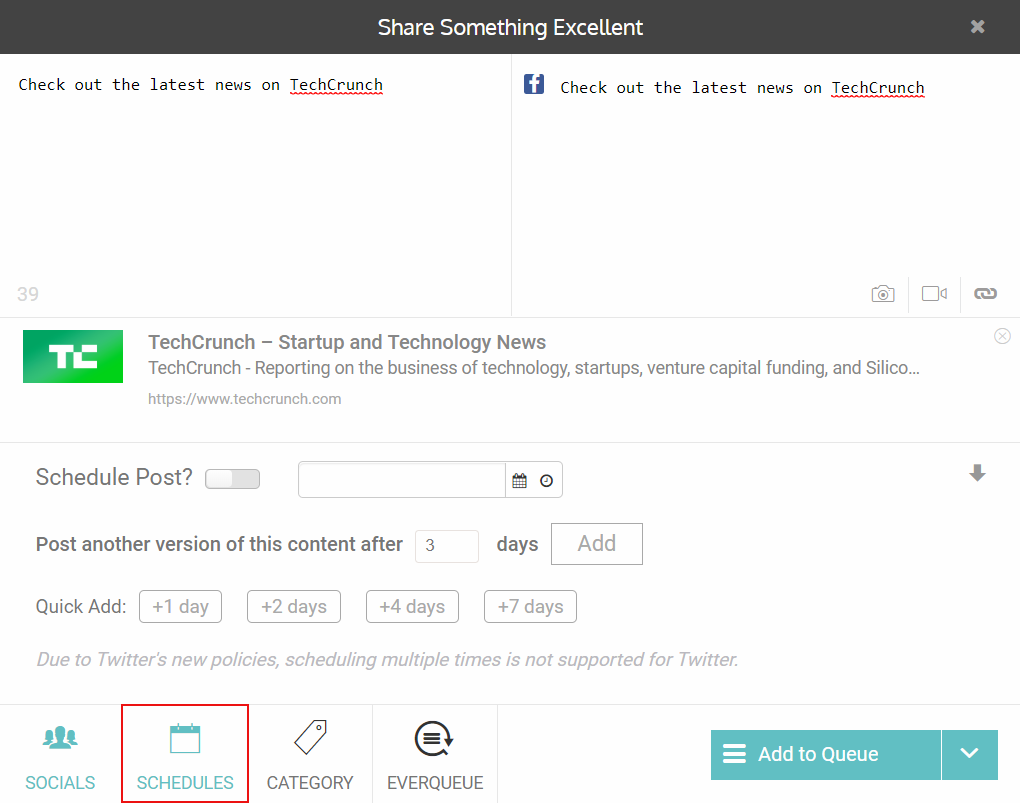1020x803 pixels.
Task: Open the TechCrunch preview title
Action: [x=347, y=342]
